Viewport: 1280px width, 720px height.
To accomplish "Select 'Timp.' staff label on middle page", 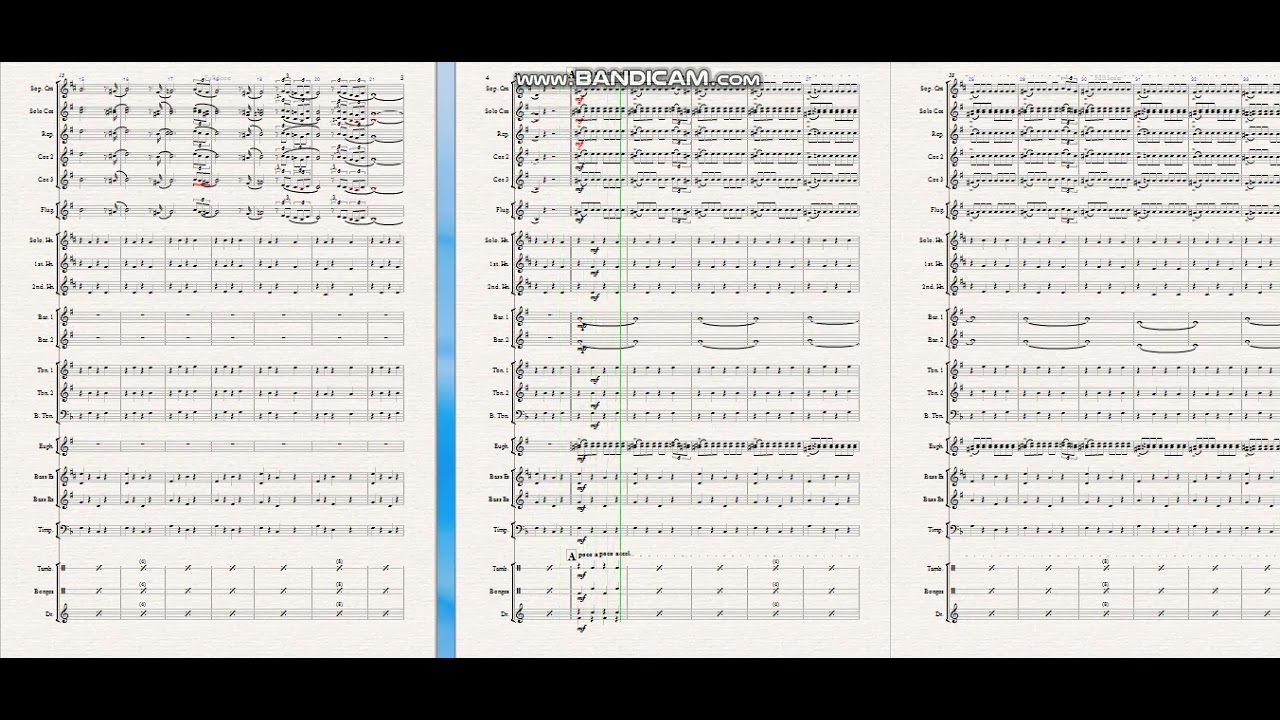I will [x=501, y=530].
